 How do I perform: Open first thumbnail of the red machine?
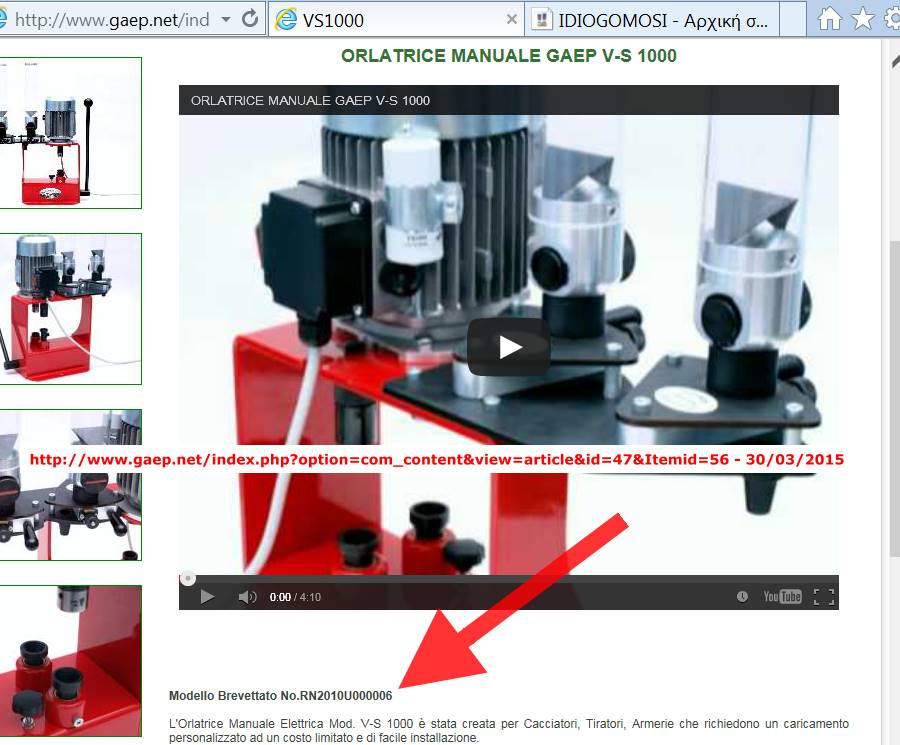70,133
